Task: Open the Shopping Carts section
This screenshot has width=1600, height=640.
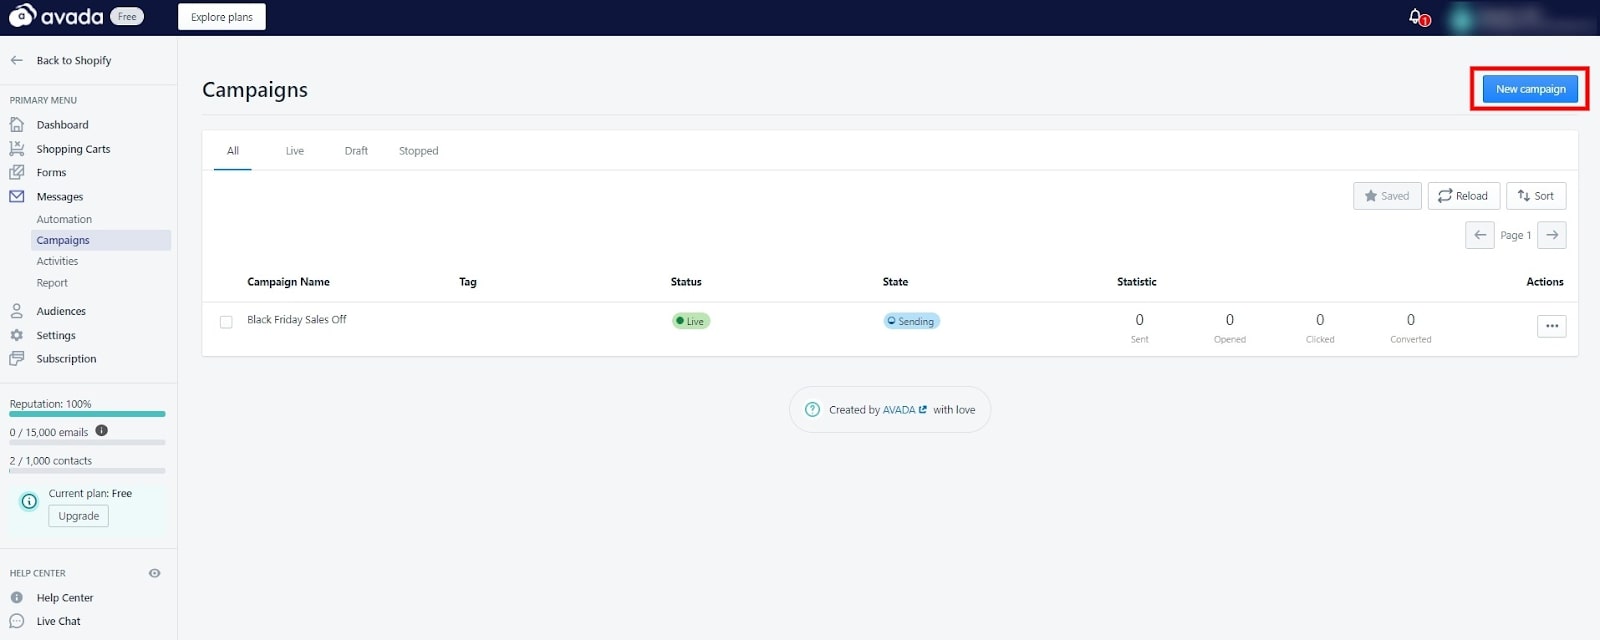Action: pos(73,149)
